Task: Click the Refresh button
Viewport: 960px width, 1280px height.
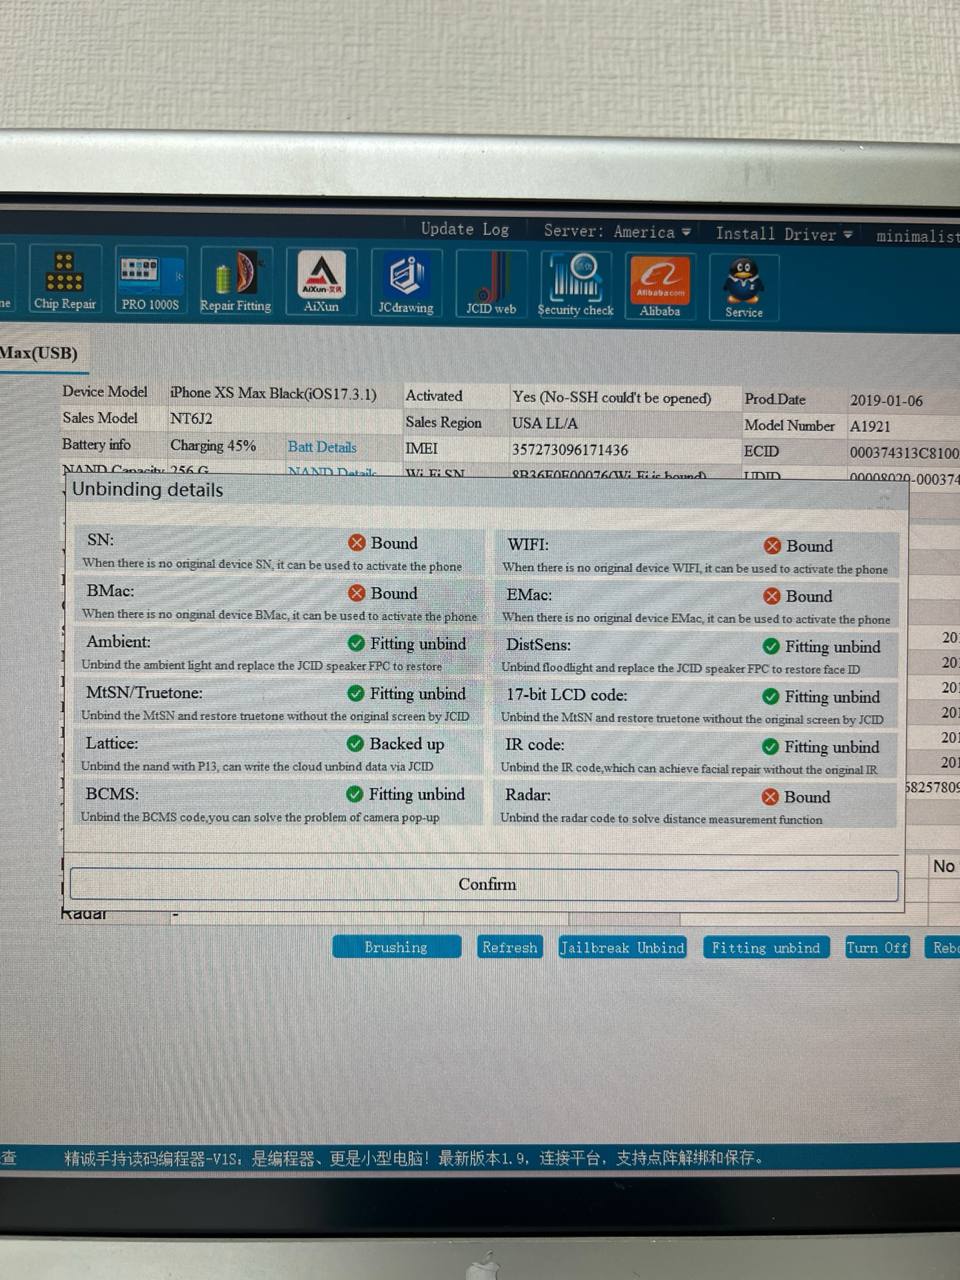Action: pyautogui.click(x=510, y=947)
